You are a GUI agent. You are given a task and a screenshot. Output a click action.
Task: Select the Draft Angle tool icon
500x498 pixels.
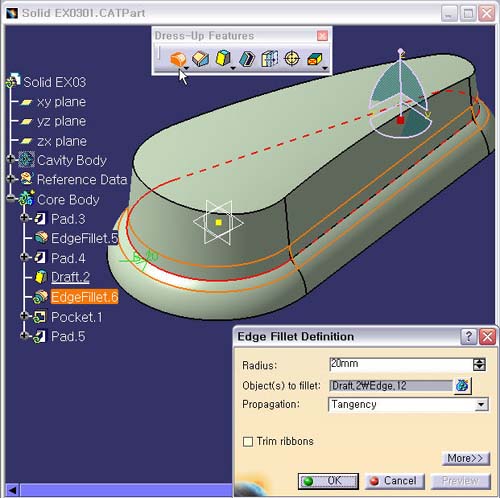pyautogui.click(x=223, y=58)
